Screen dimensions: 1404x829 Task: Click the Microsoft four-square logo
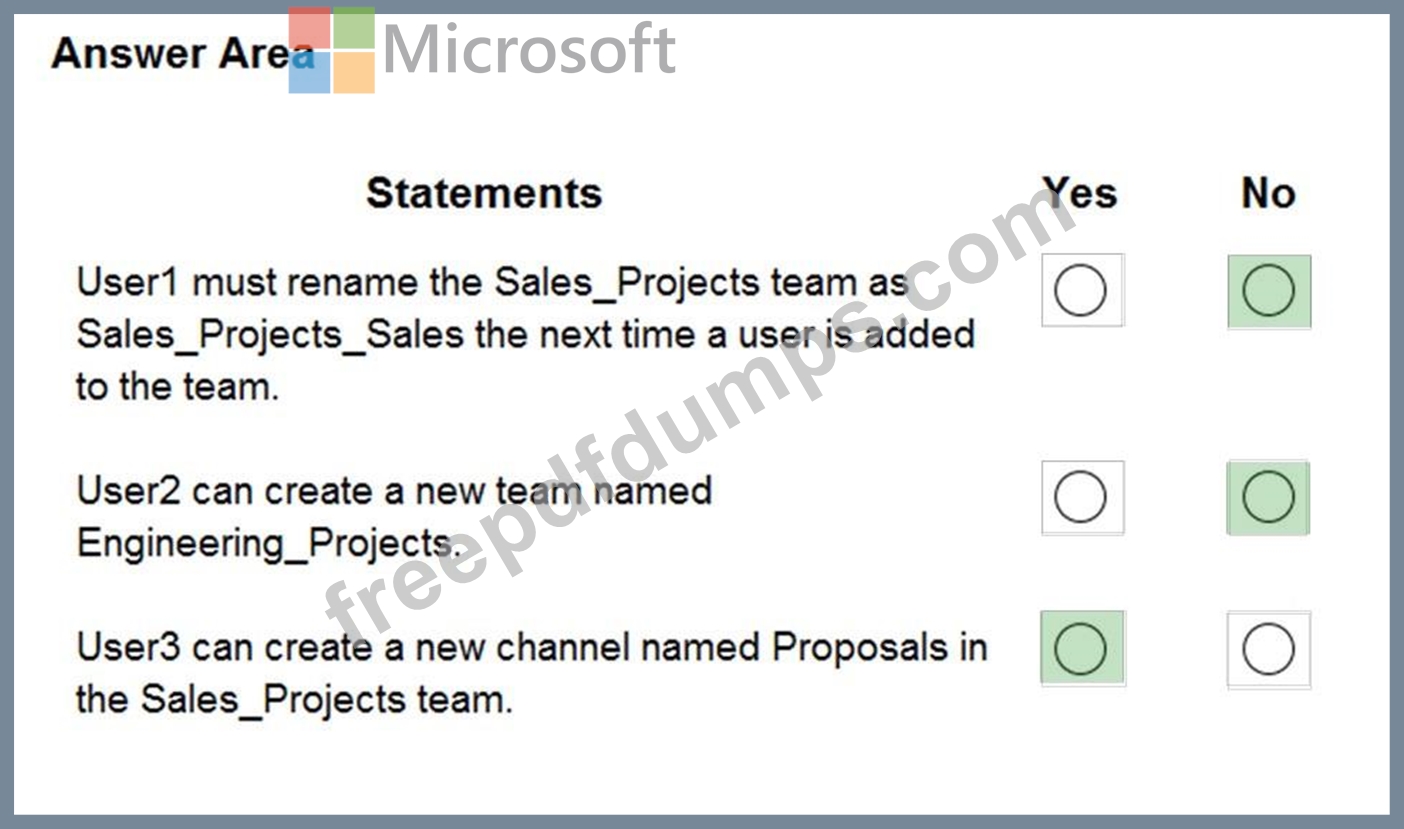point(332,51)
